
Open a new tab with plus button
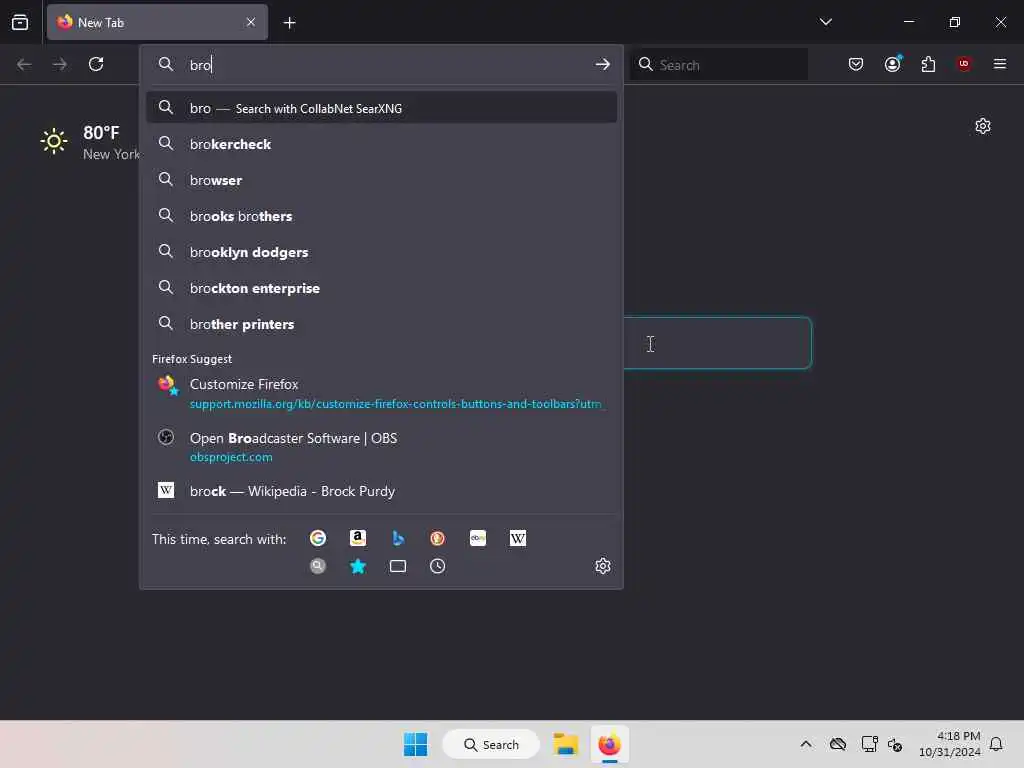pyautogui.click(x=289, y=23)
